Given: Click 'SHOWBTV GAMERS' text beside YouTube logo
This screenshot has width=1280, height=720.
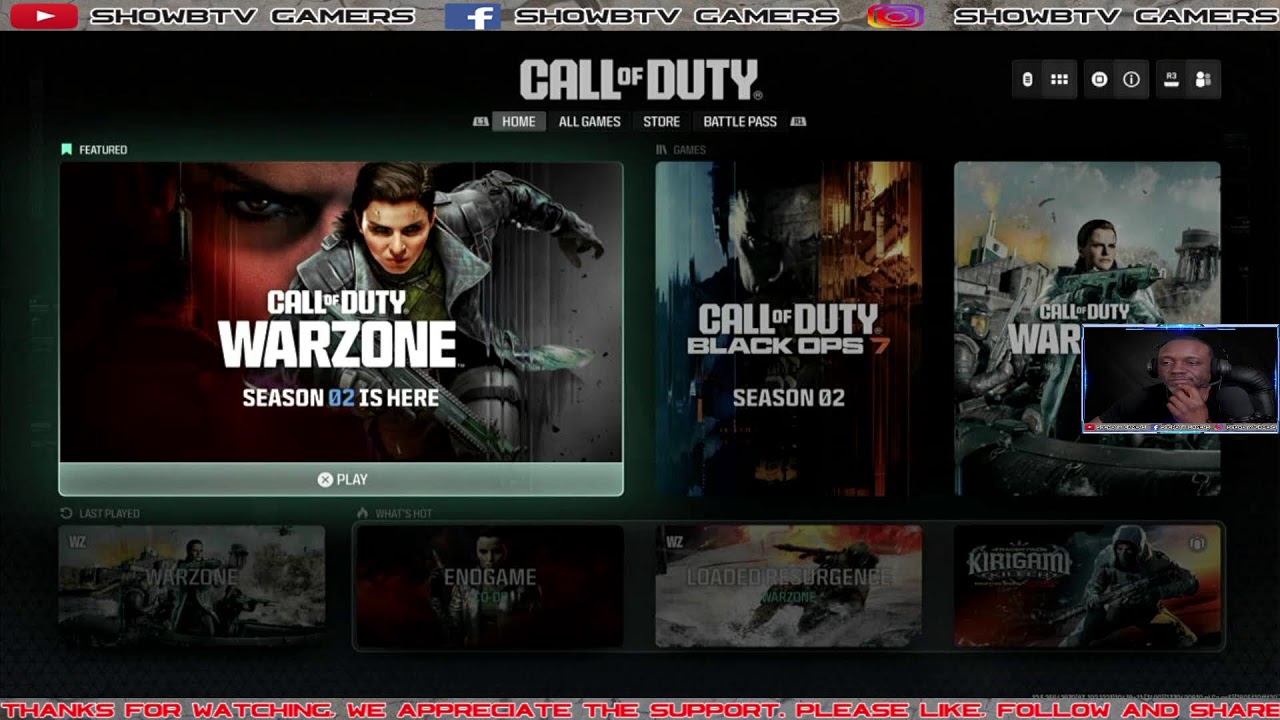Looking at the screenshot, I should pyautogui.click(x=252, y=16).
